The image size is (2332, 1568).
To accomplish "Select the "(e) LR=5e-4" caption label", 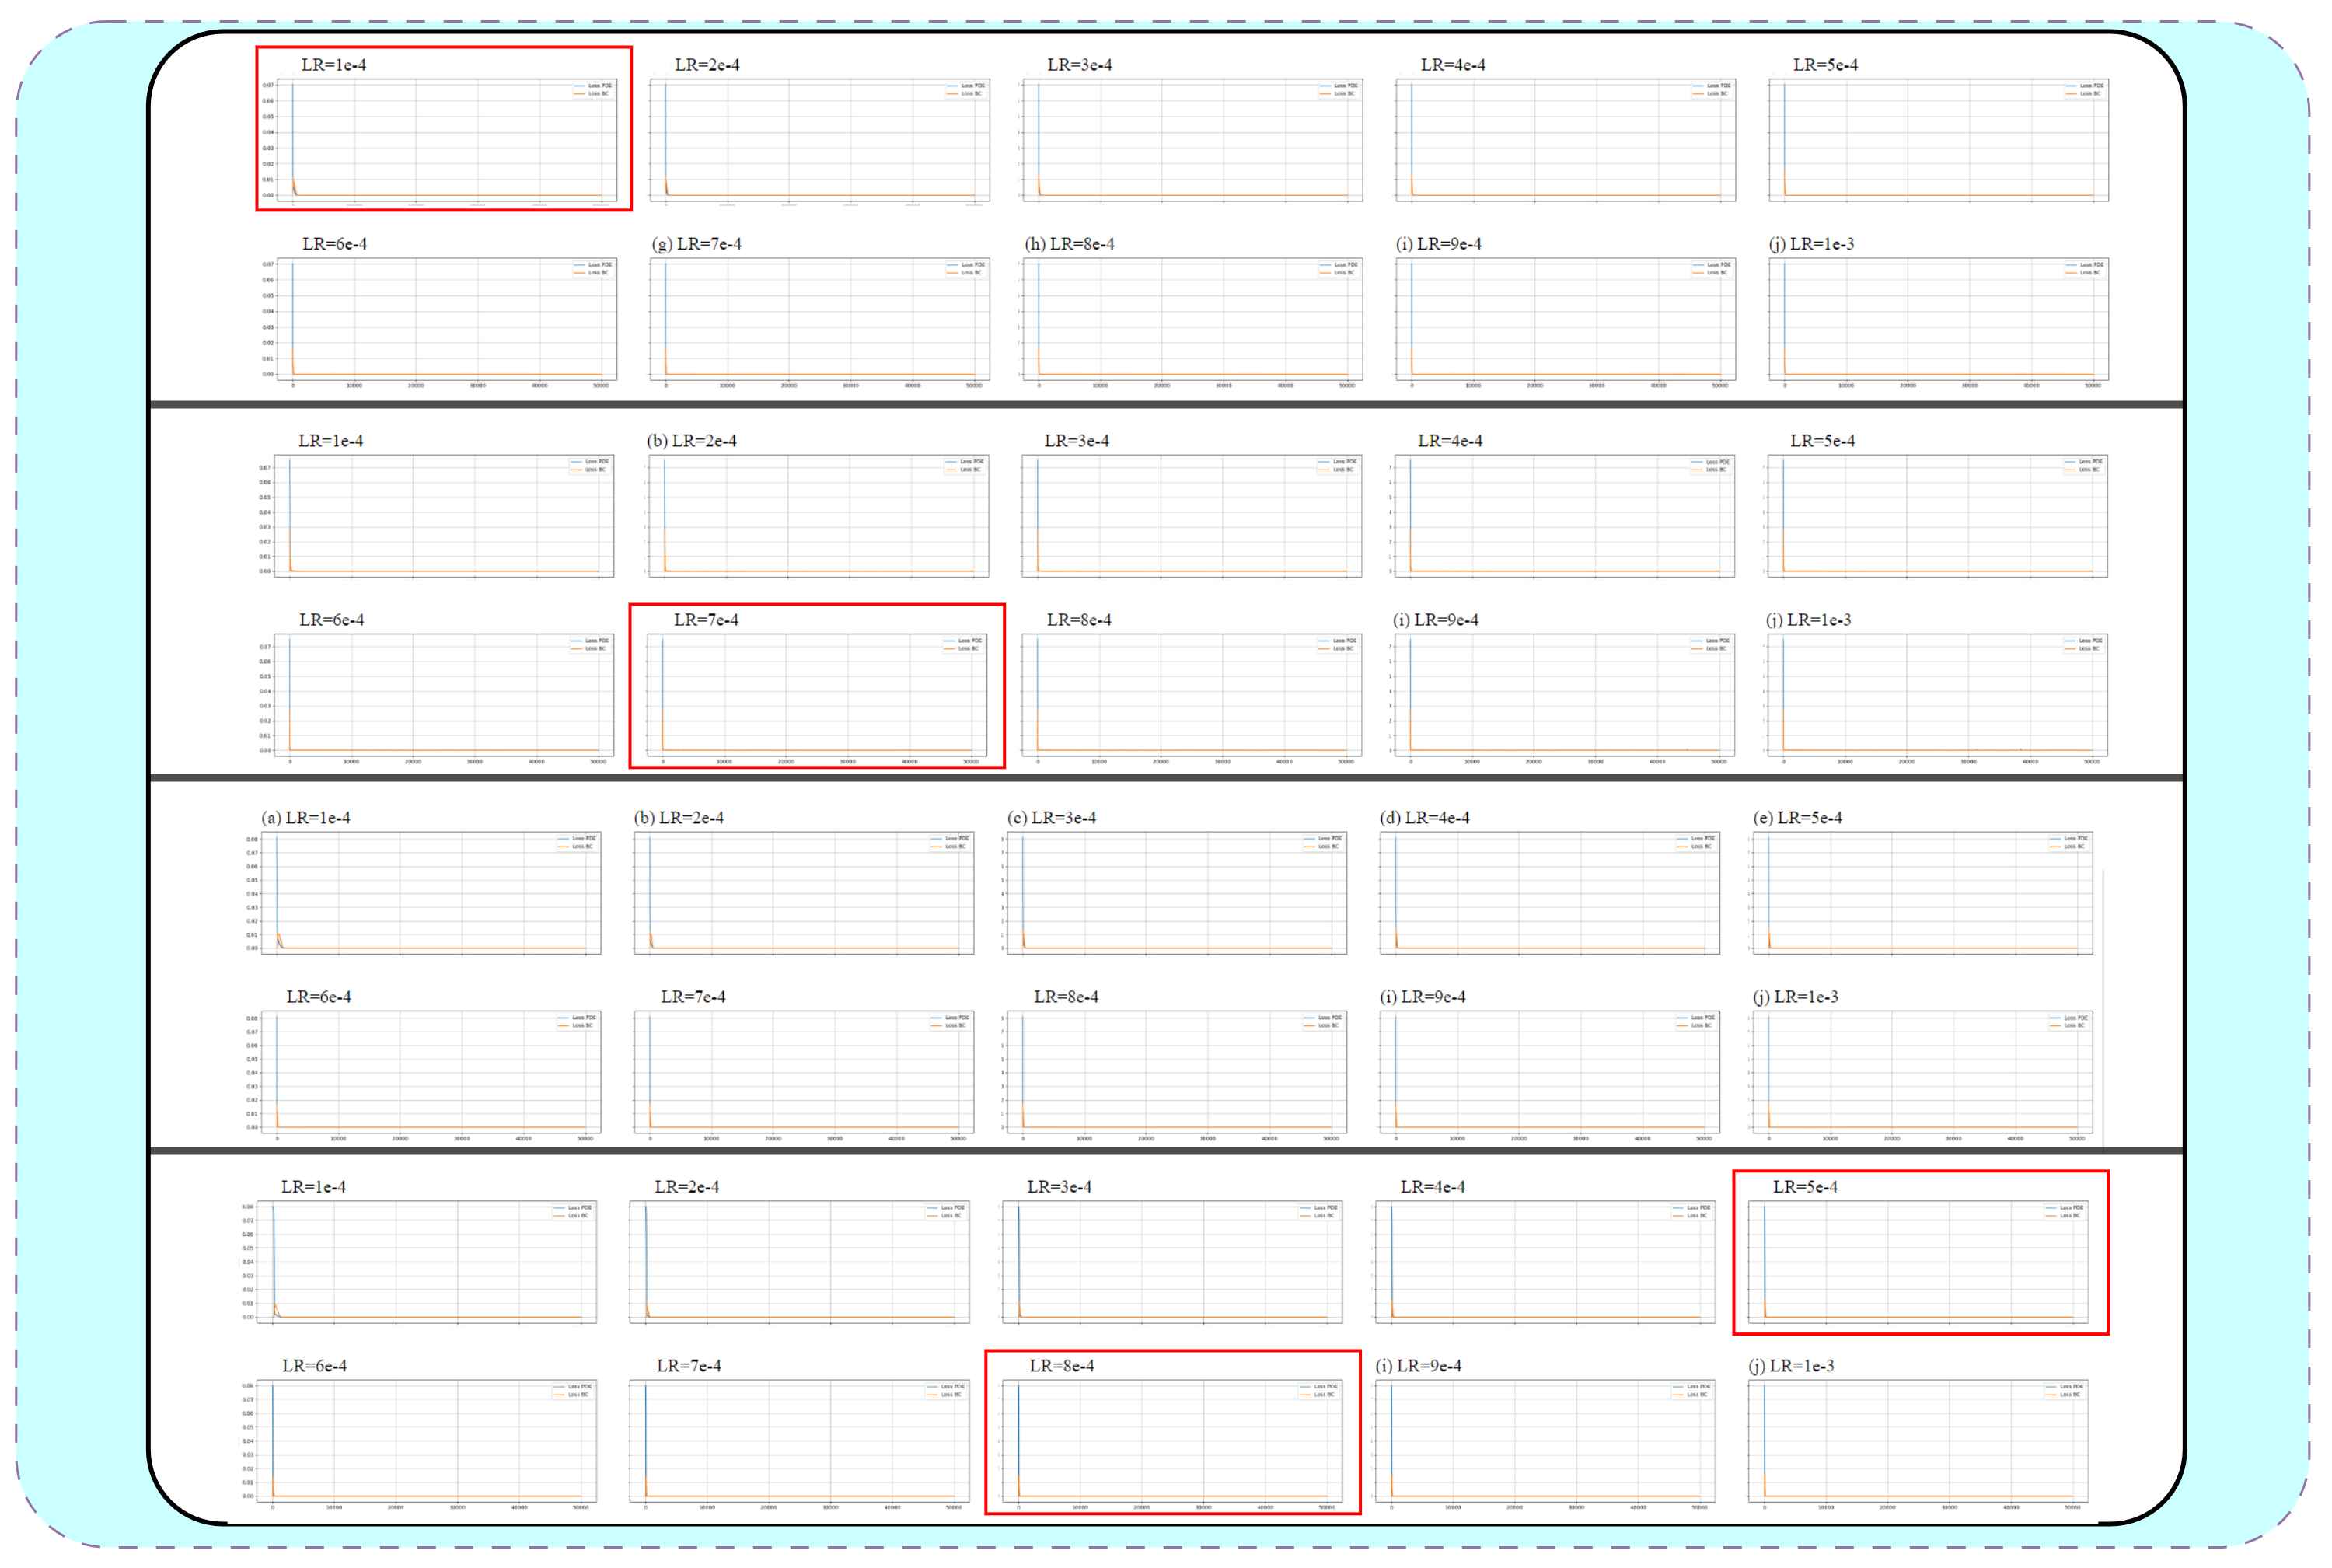I will pyautogui.click(x=1797, y=818).
